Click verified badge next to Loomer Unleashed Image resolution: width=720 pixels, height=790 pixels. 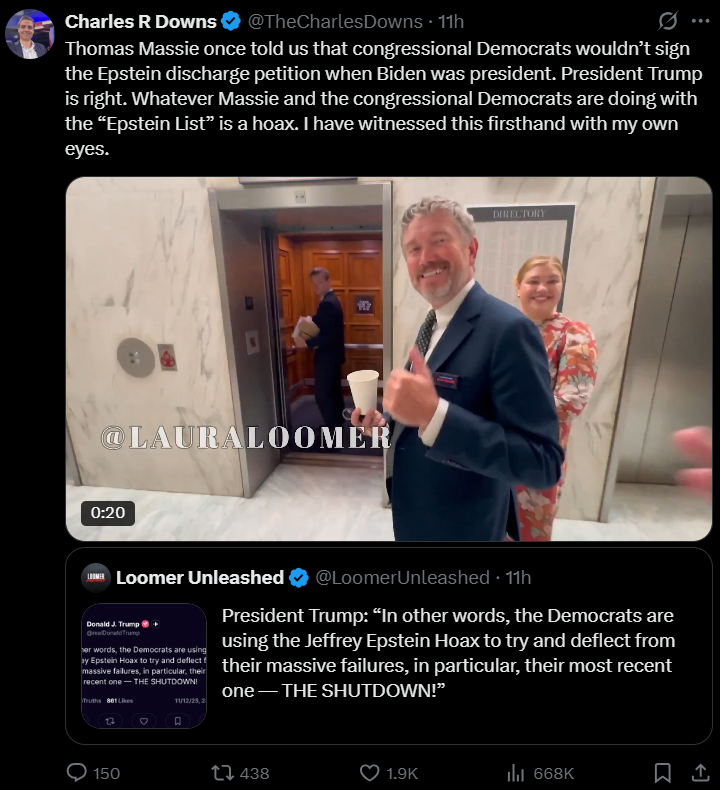click(299, 578)
